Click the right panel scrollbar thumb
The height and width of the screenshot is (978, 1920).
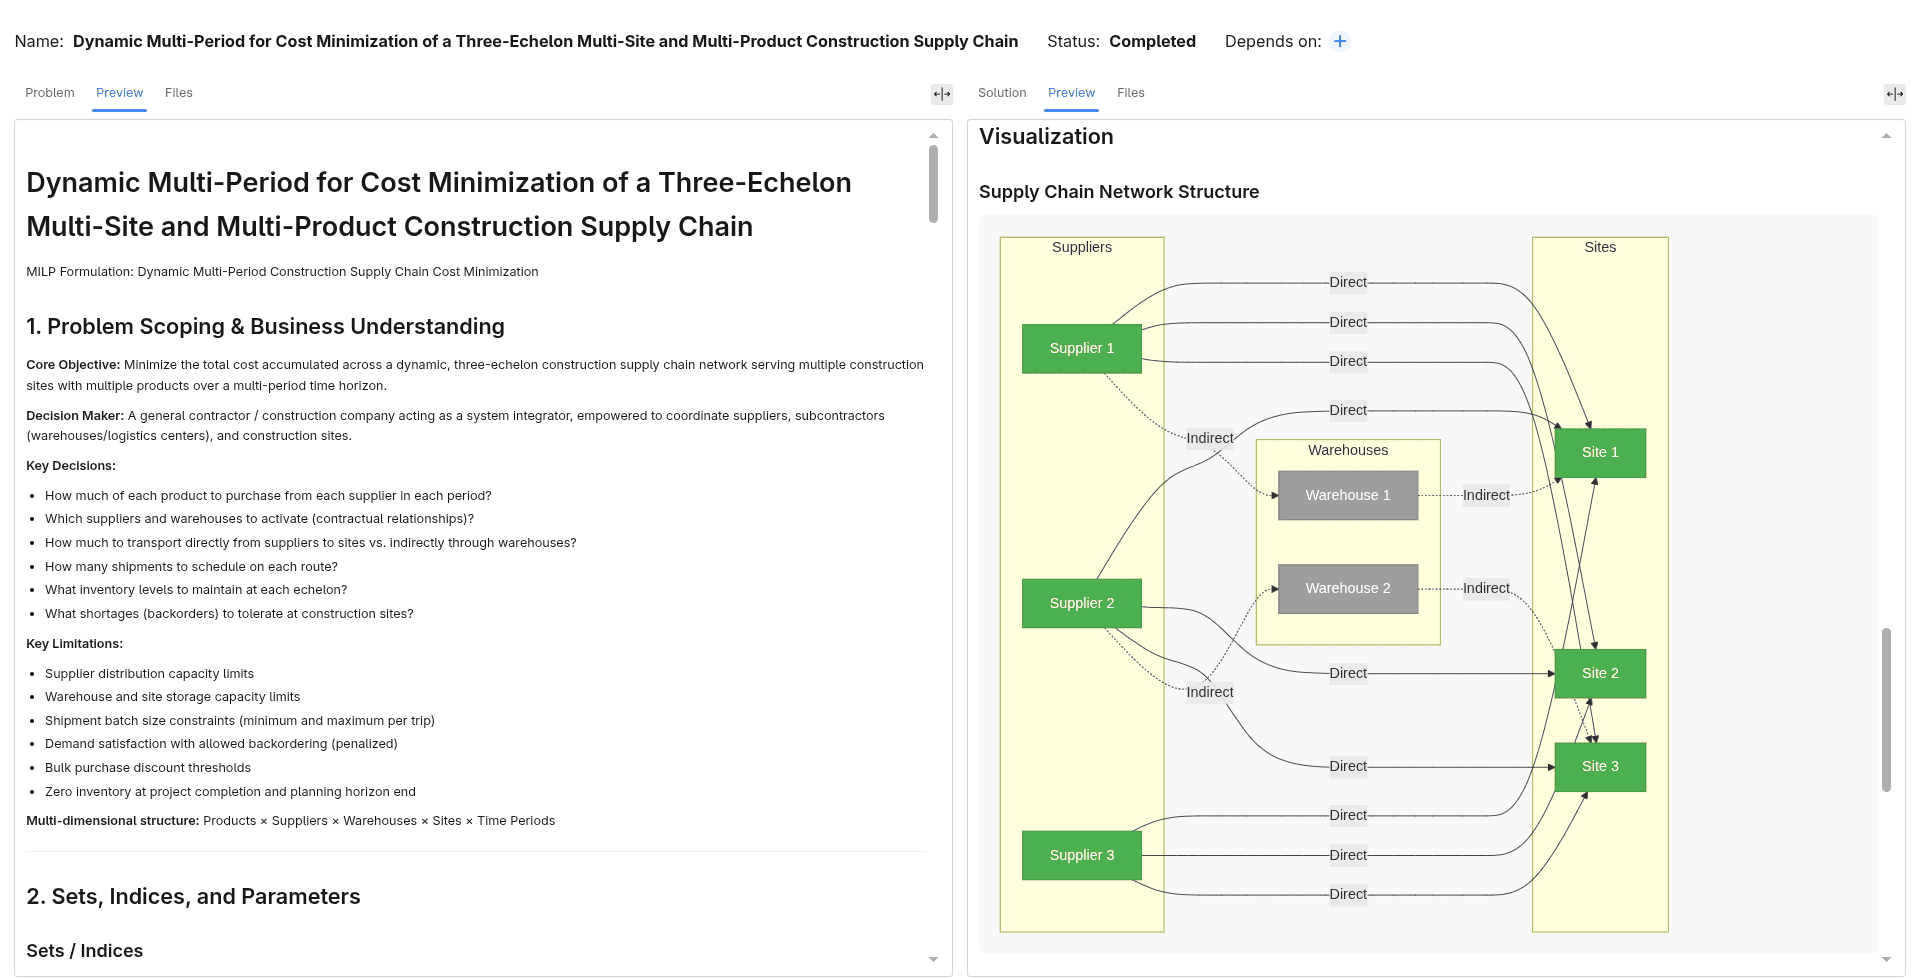(x=1886, y=710)
